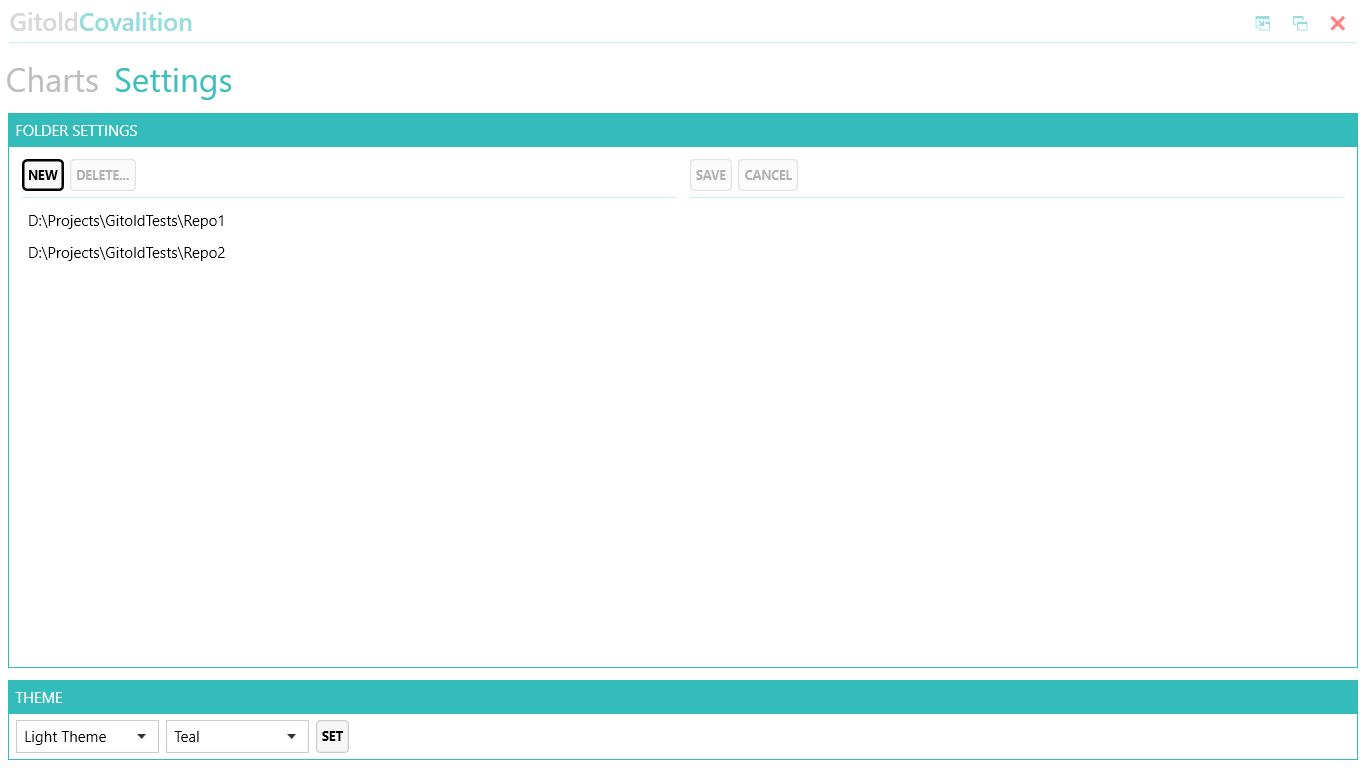The image size is (1366, 768).
Task: Click the restore window icon in the title bar
Action: [1300, 22]
